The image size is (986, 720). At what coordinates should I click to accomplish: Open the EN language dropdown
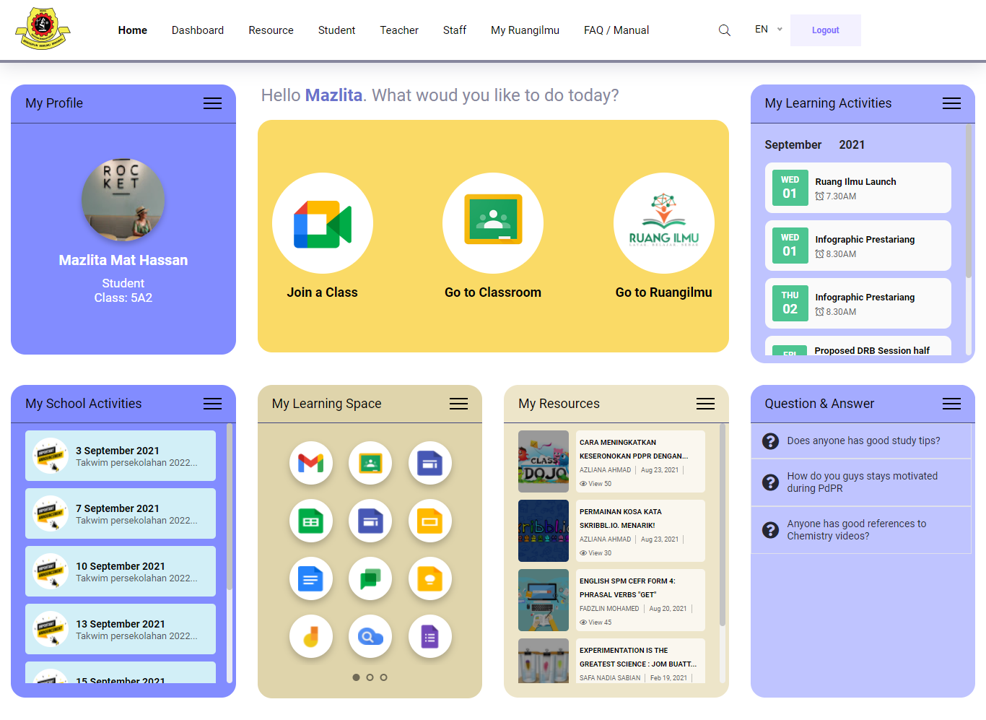pyautogui.click(x=768, y=30)
